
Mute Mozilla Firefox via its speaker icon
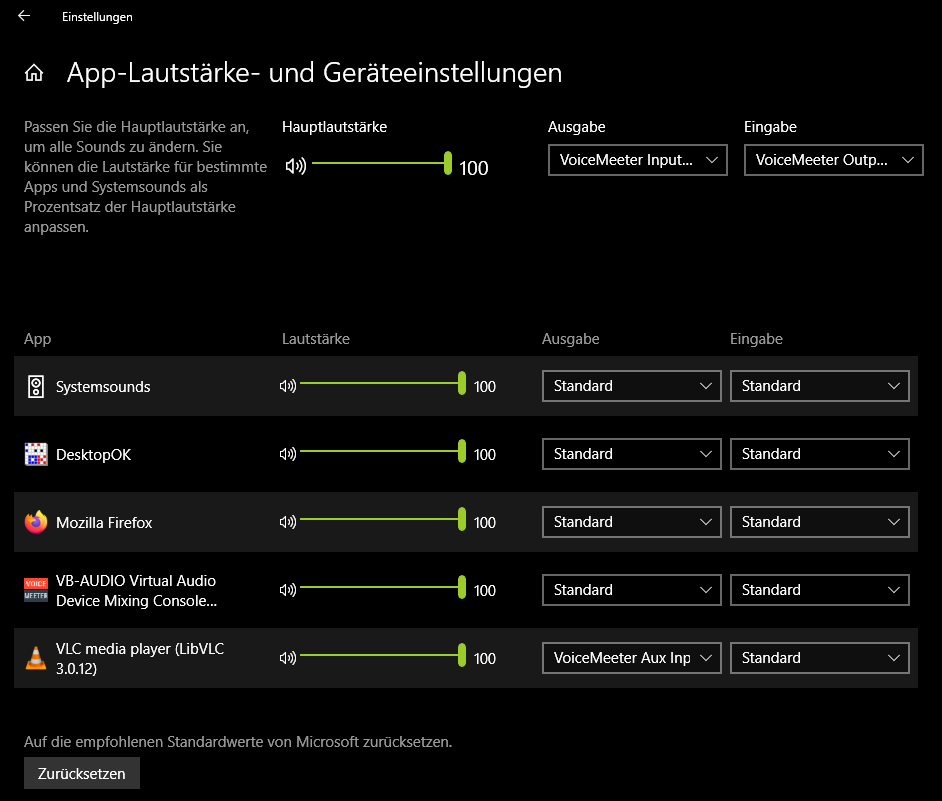coord(288,522)
